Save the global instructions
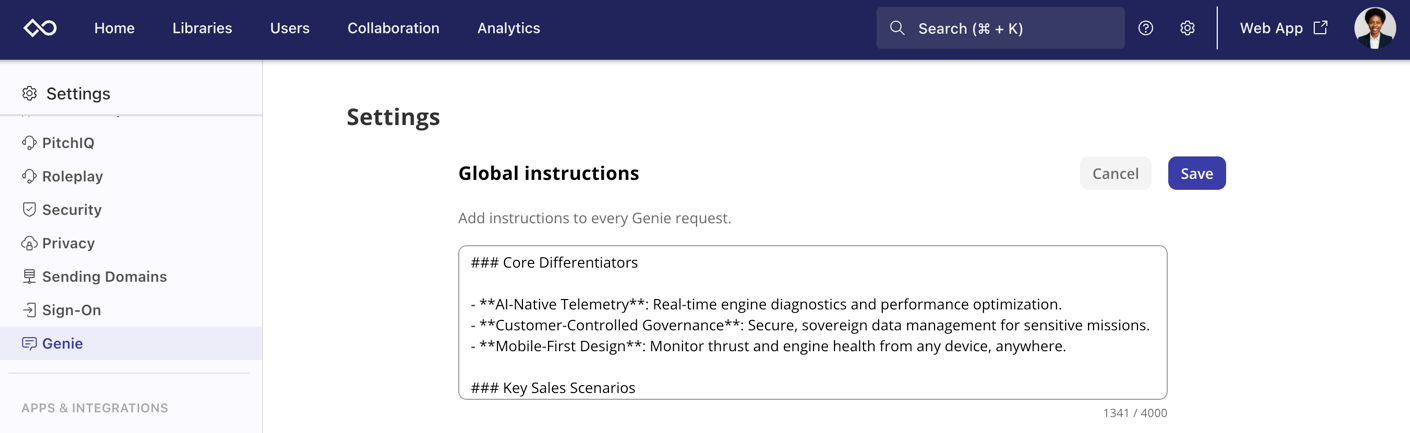The height and width of the screenshot is (433, 1410). [1196, 173]
